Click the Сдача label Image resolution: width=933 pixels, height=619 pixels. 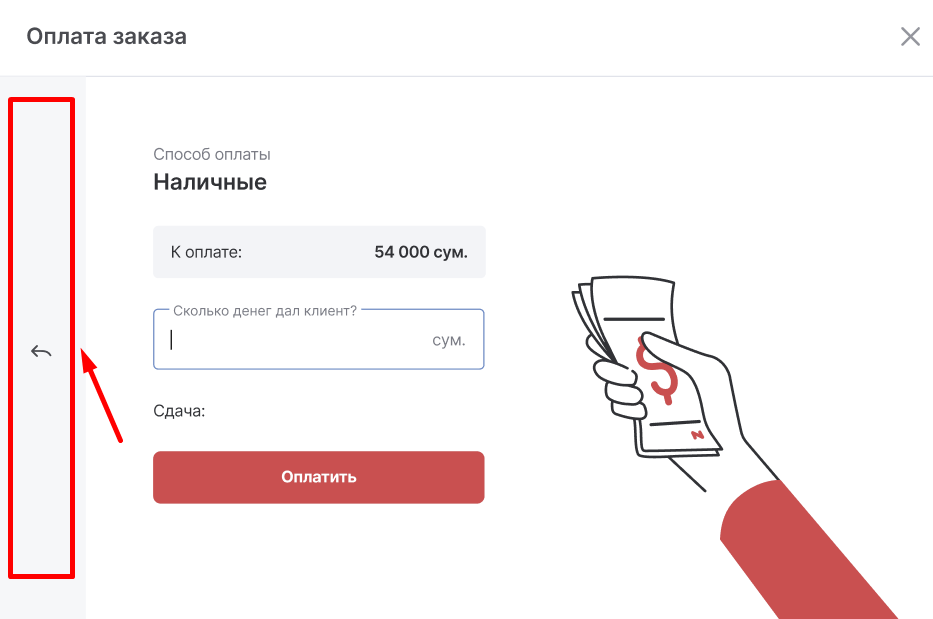point(179,411)
